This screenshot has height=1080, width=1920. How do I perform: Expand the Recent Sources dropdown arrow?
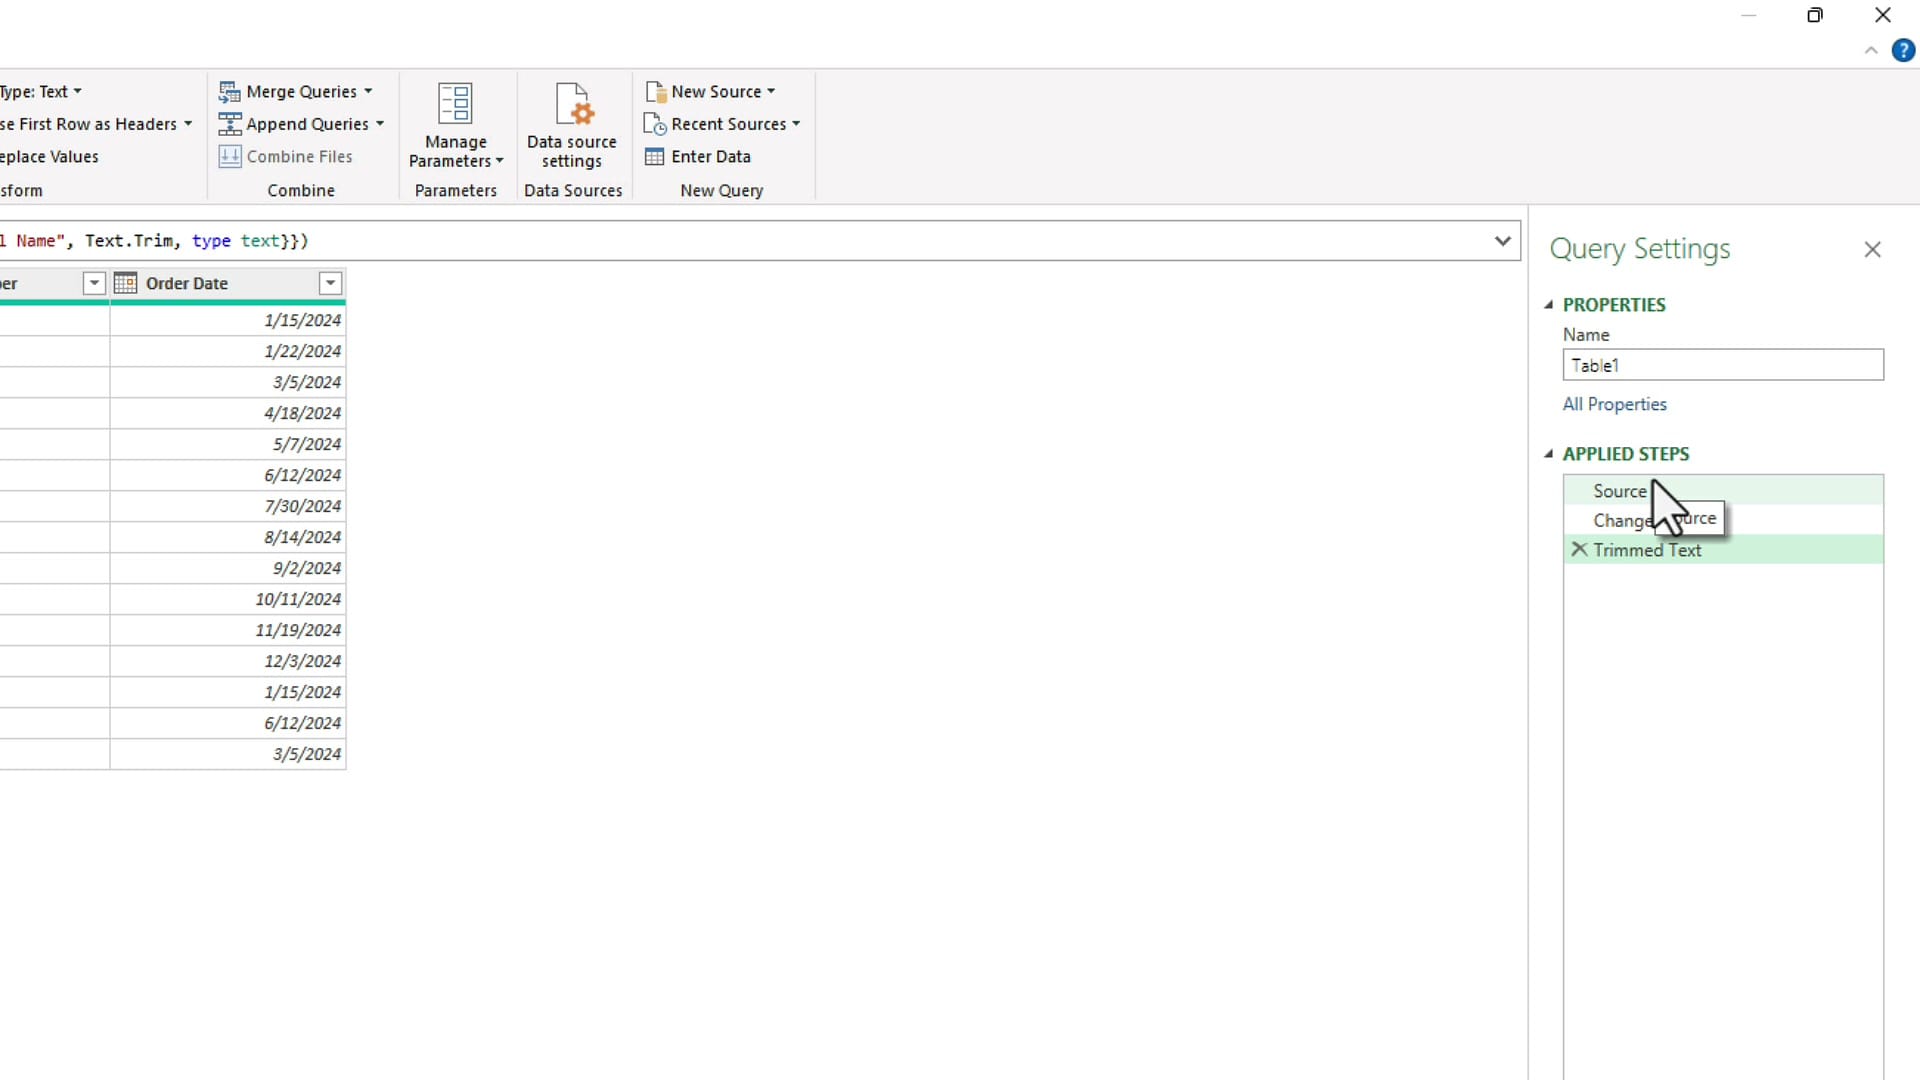coord(796,124)
